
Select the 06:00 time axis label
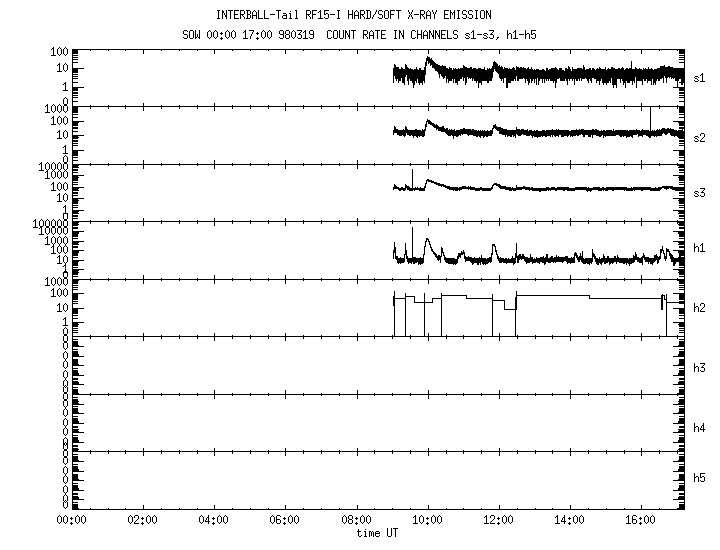[285, 520]
